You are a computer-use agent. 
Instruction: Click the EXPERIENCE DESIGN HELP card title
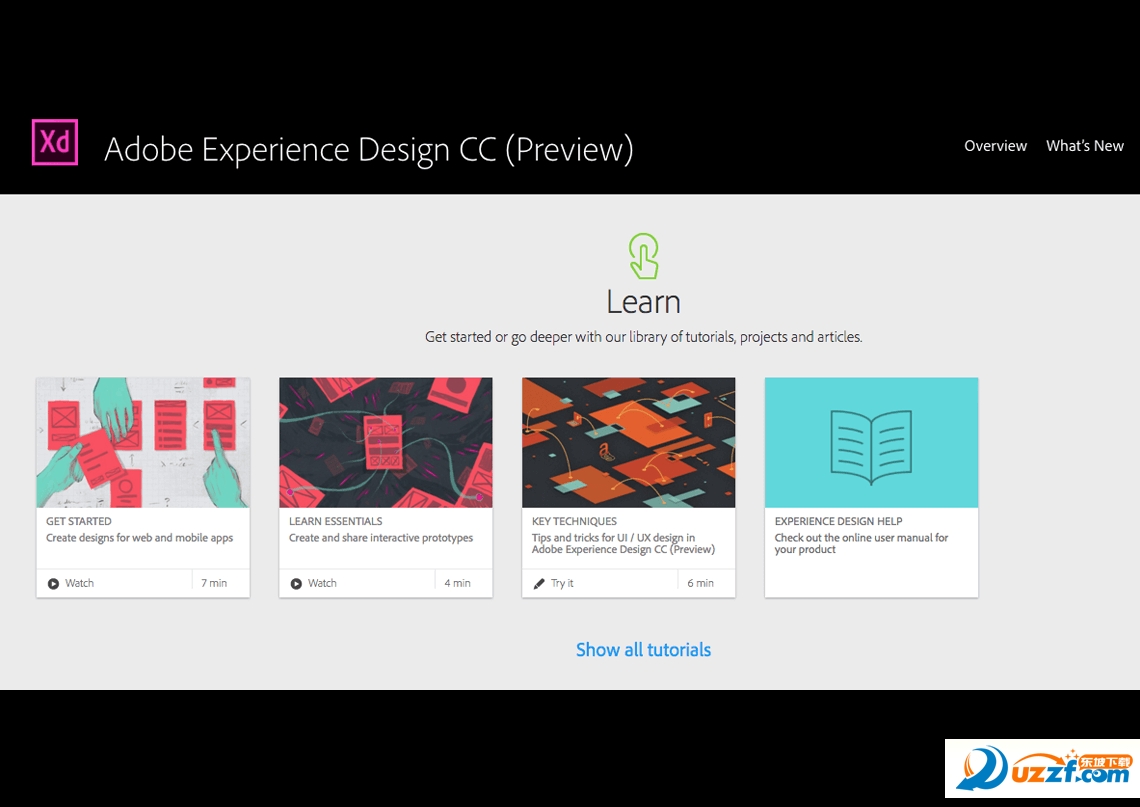click(x=838, y=521)
